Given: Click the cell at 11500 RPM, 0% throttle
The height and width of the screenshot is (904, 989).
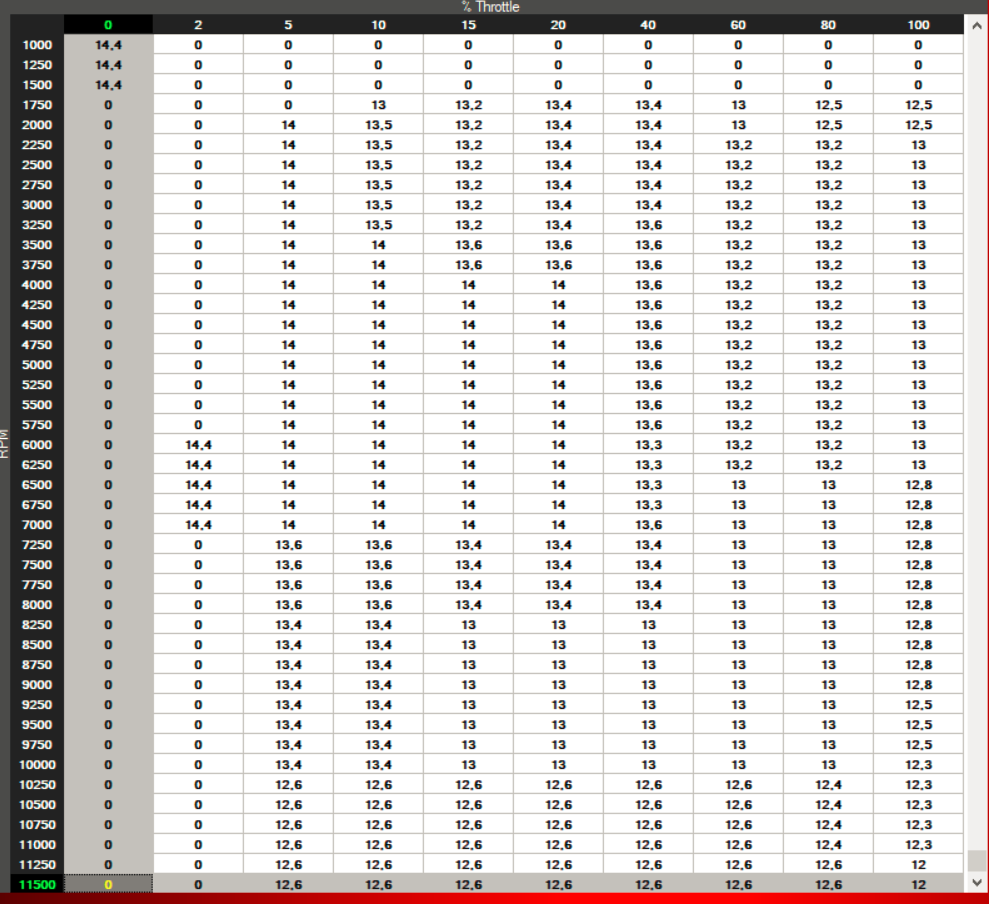Looking at the screenshot, I should pyautogui.click(x=108, y=884).
